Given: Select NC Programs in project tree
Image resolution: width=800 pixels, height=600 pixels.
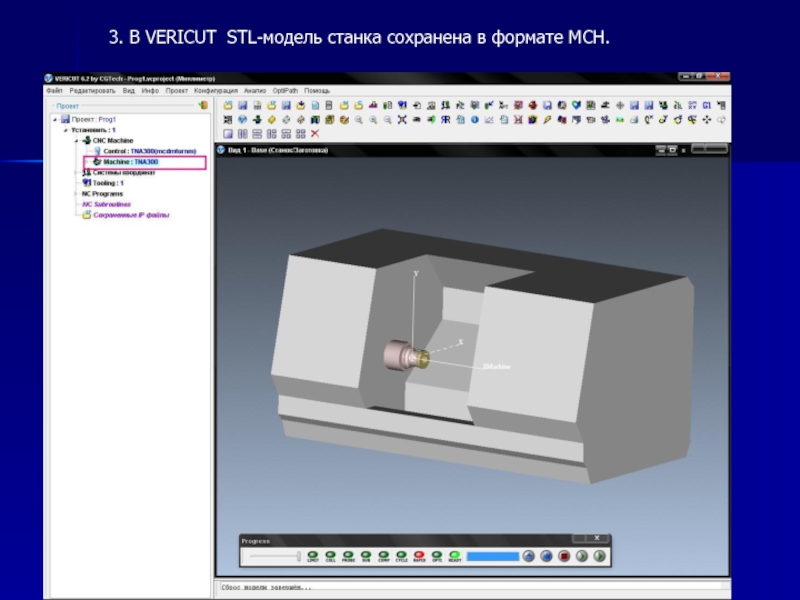Looking at the screenshot, I should (102, 193).
